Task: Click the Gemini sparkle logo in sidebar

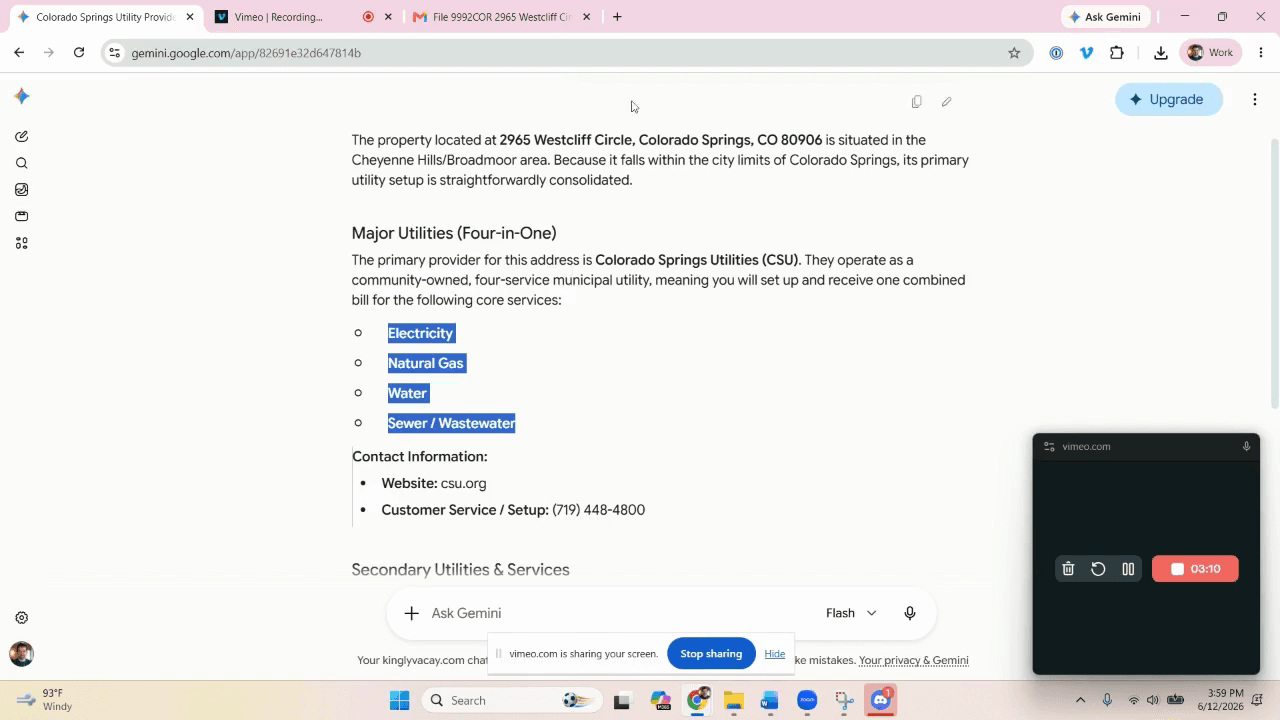Action: 22,96
